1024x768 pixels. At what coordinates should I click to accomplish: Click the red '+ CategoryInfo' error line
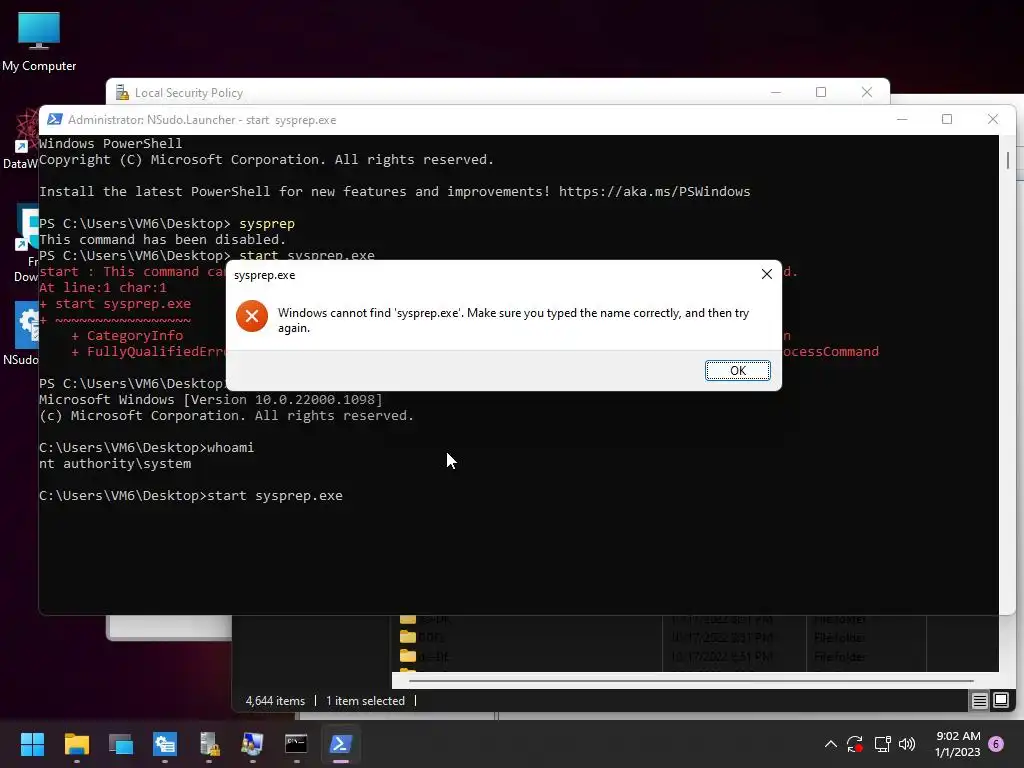click(127, 336)
